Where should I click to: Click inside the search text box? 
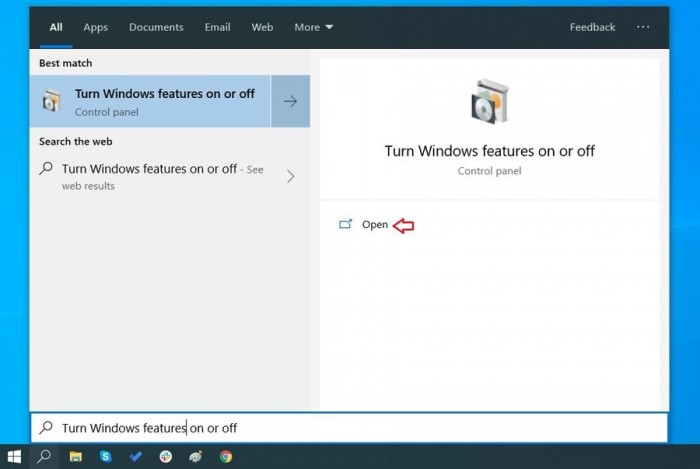pos(349,428)
